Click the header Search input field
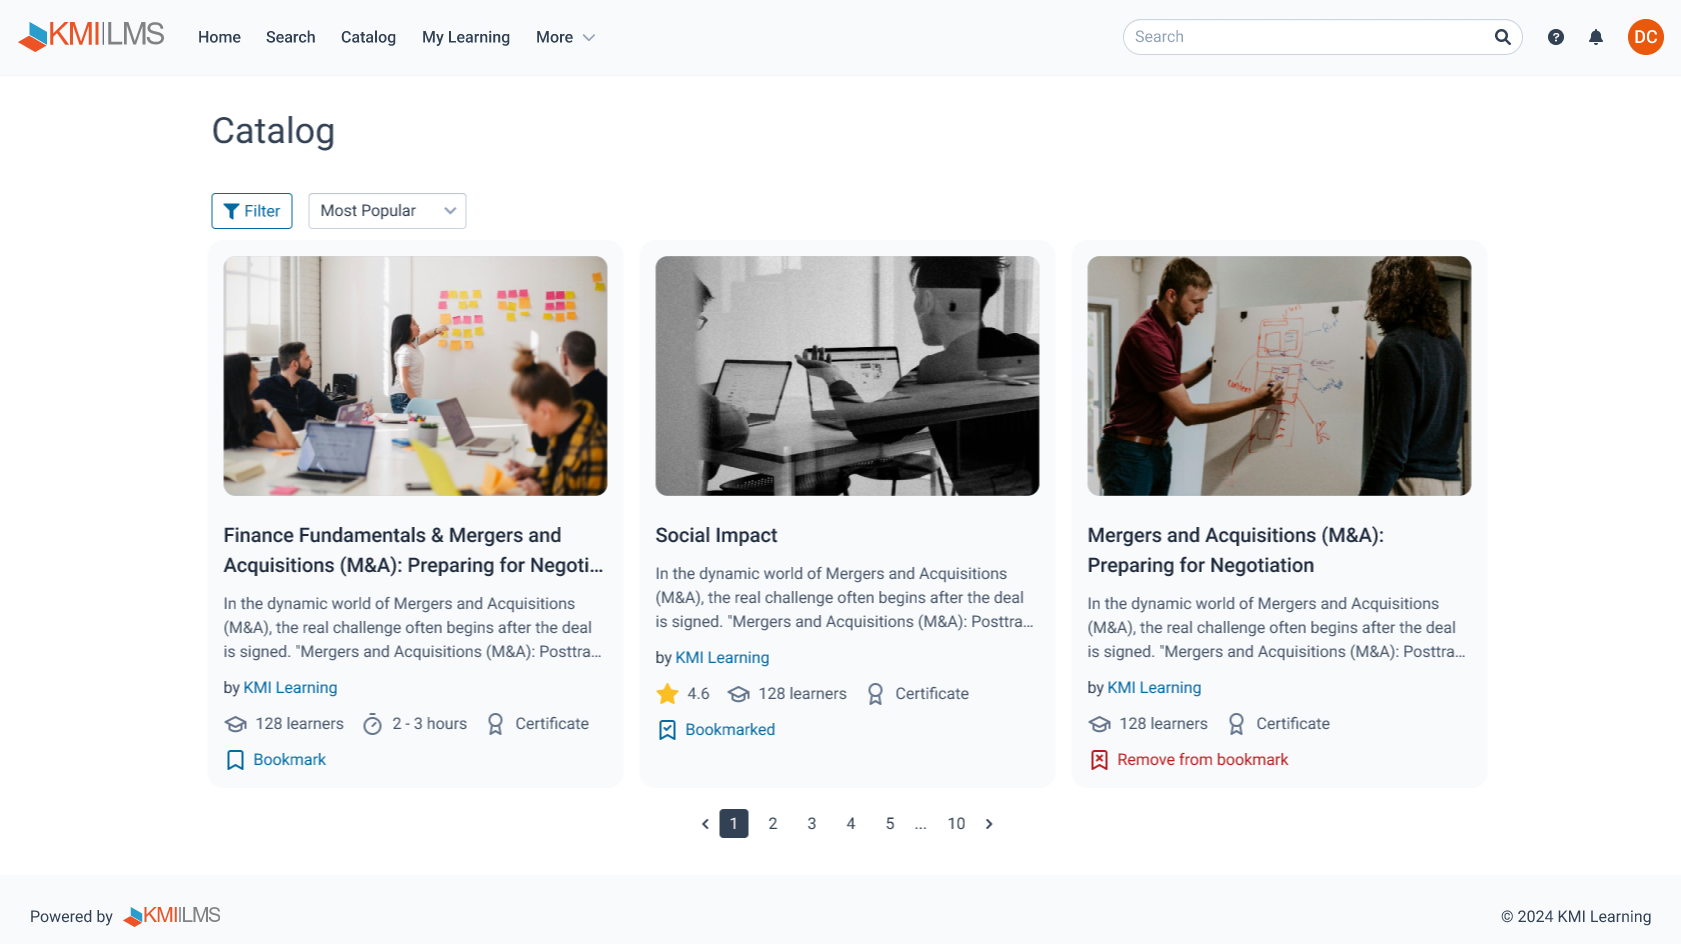The height and width of the screenshot is (944, 1681). point(1307,37)
